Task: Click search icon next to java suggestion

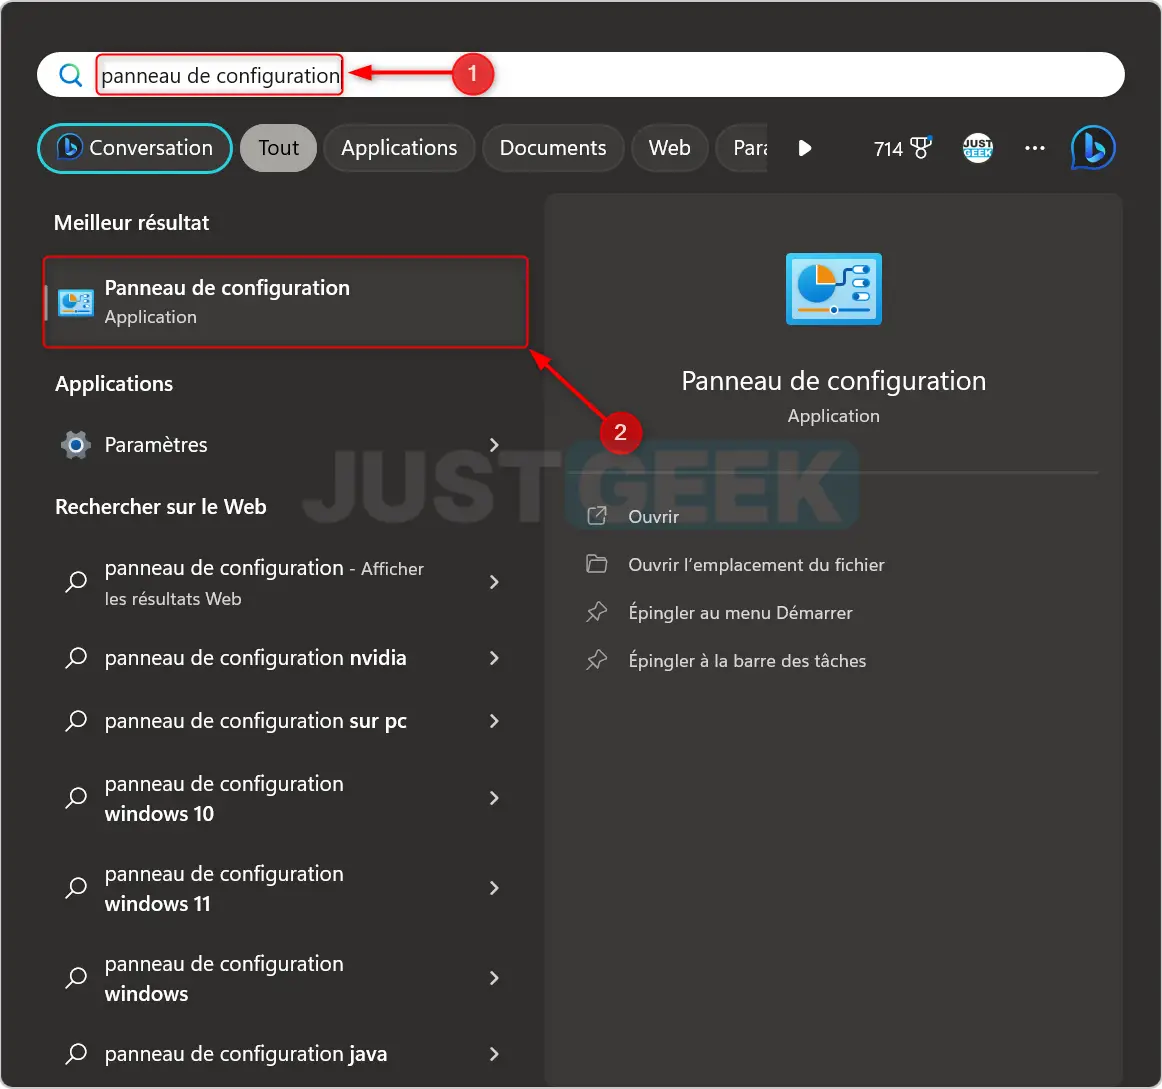Action: pyautogui.click(x=76, y=1054)
